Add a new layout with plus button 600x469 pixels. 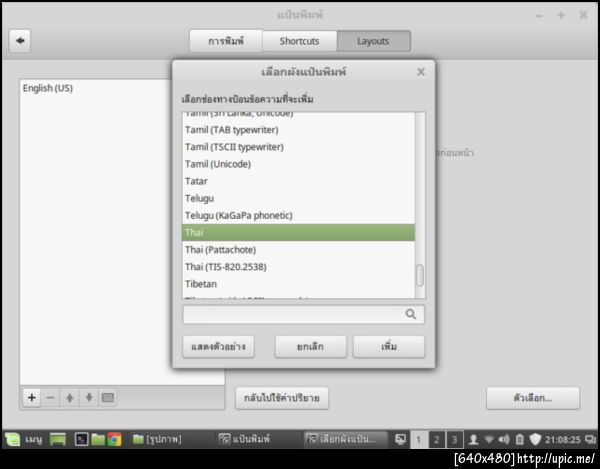(32, 397)
